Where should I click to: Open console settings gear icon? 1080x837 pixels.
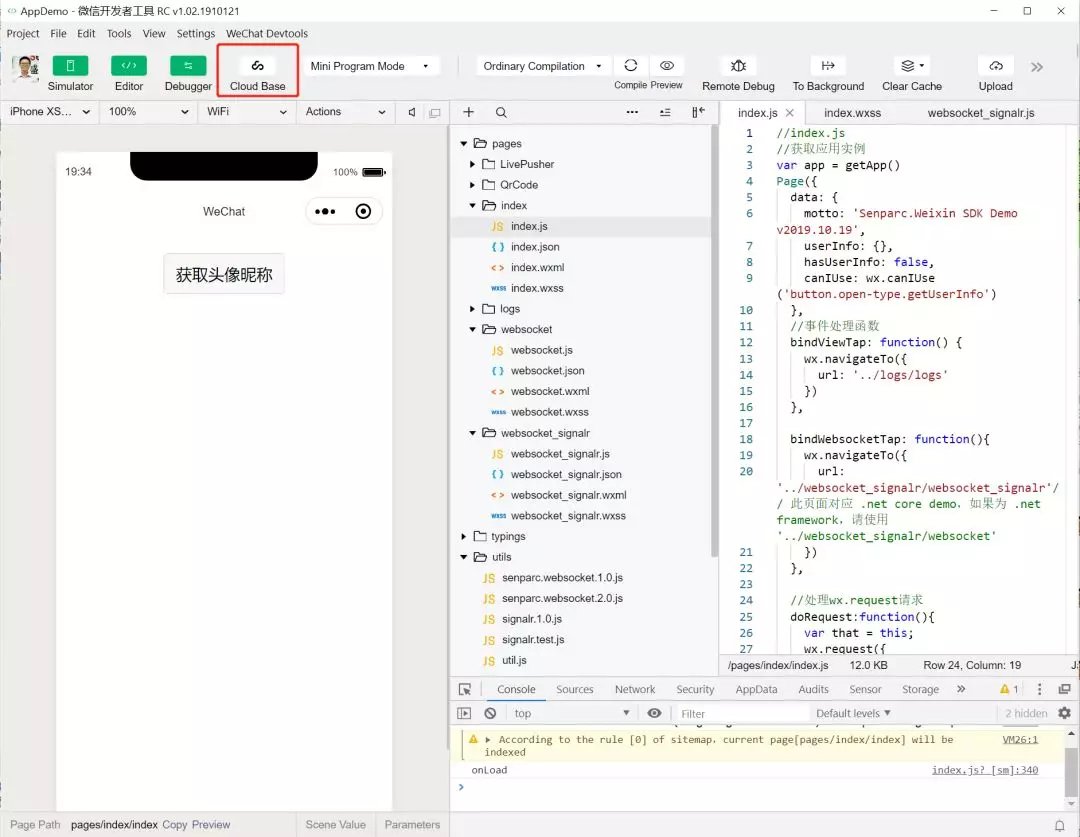(x=1064, y=713)
